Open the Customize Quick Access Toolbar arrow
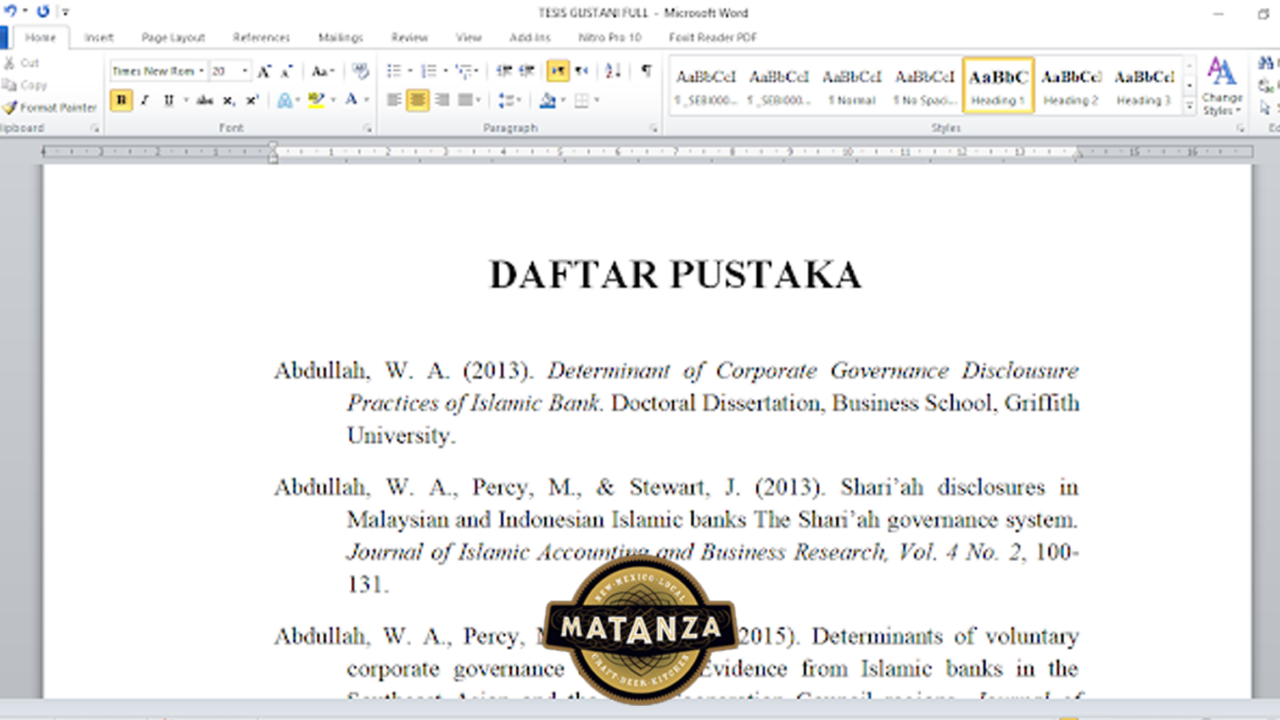 point(65,12)
